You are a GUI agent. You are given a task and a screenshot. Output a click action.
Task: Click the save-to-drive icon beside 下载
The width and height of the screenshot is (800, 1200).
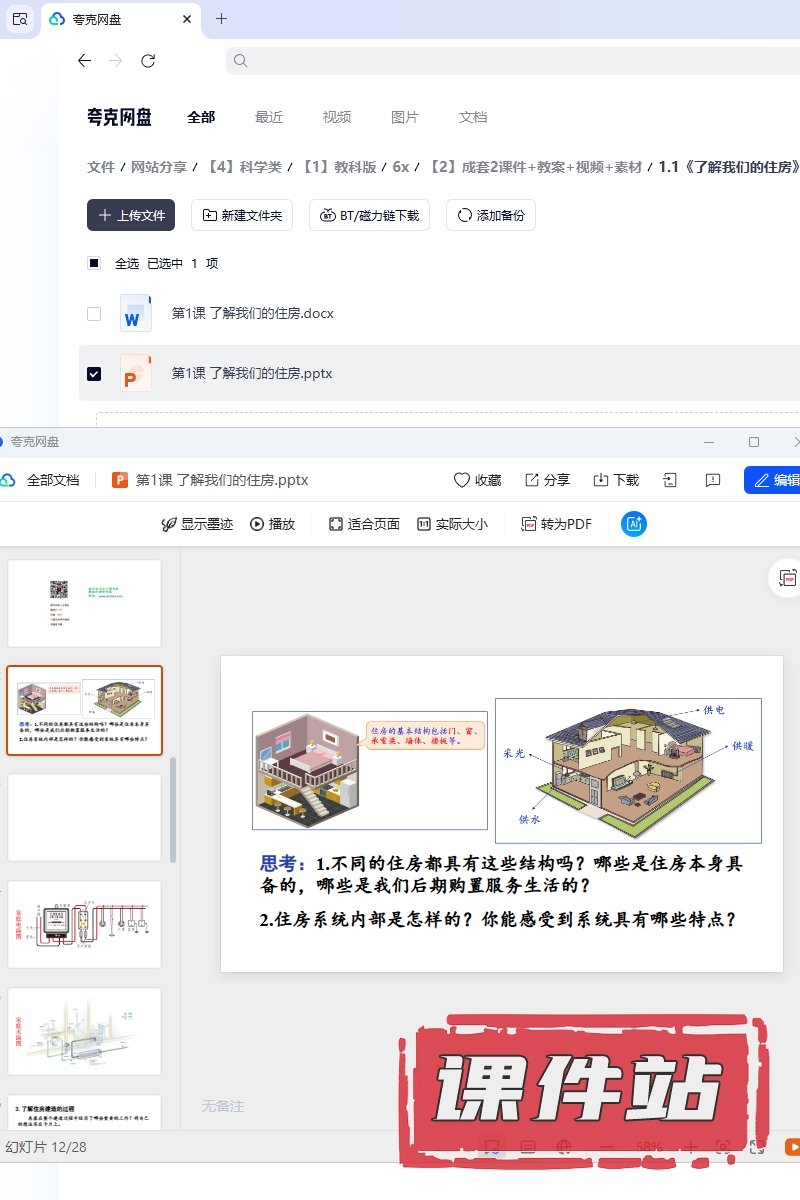670,480
